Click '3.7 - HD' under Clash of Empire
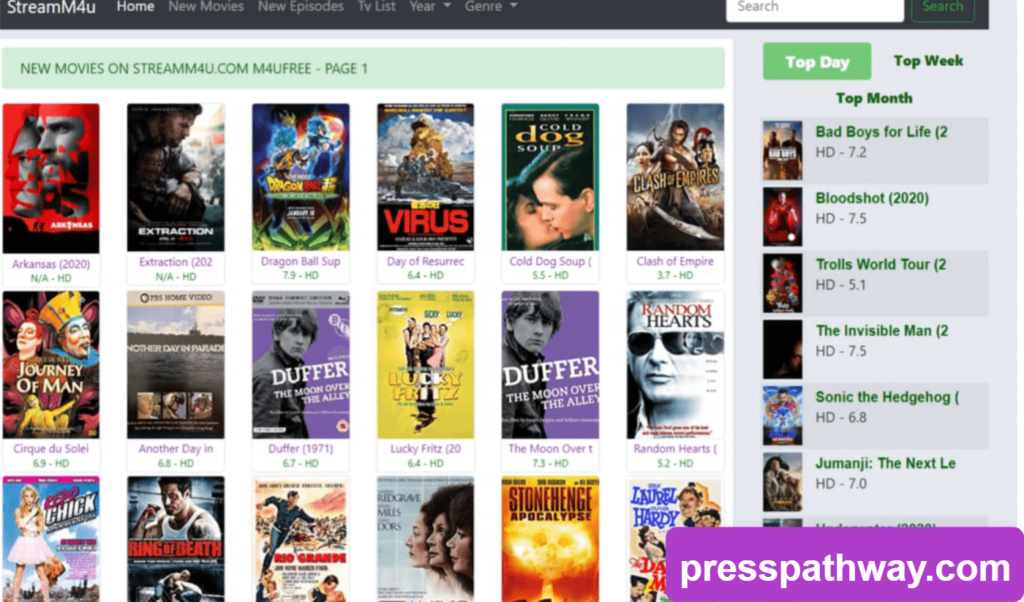The image size is (1024, 602). [675, 276]
